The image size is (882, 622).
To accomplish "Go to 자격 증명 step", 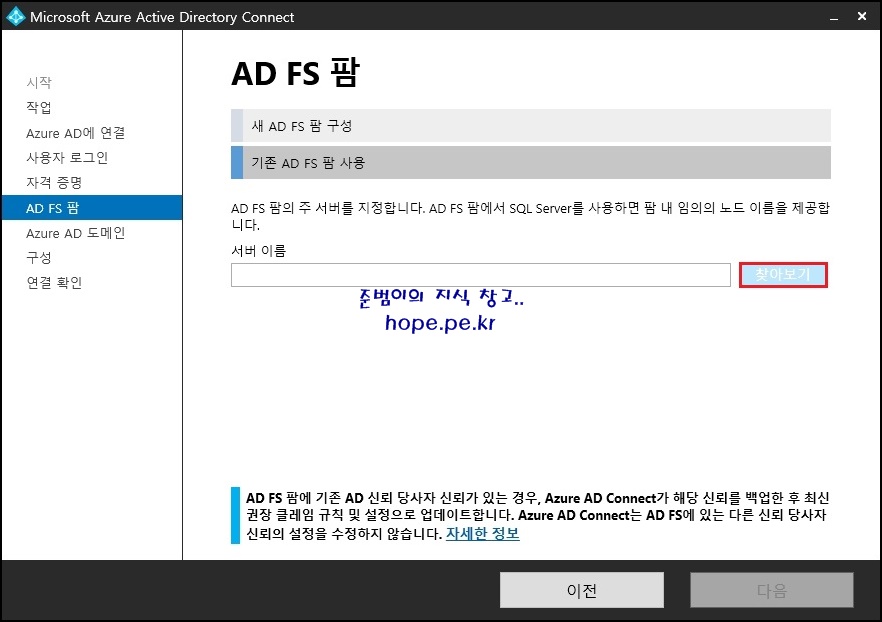I will [x=54, y=182].
